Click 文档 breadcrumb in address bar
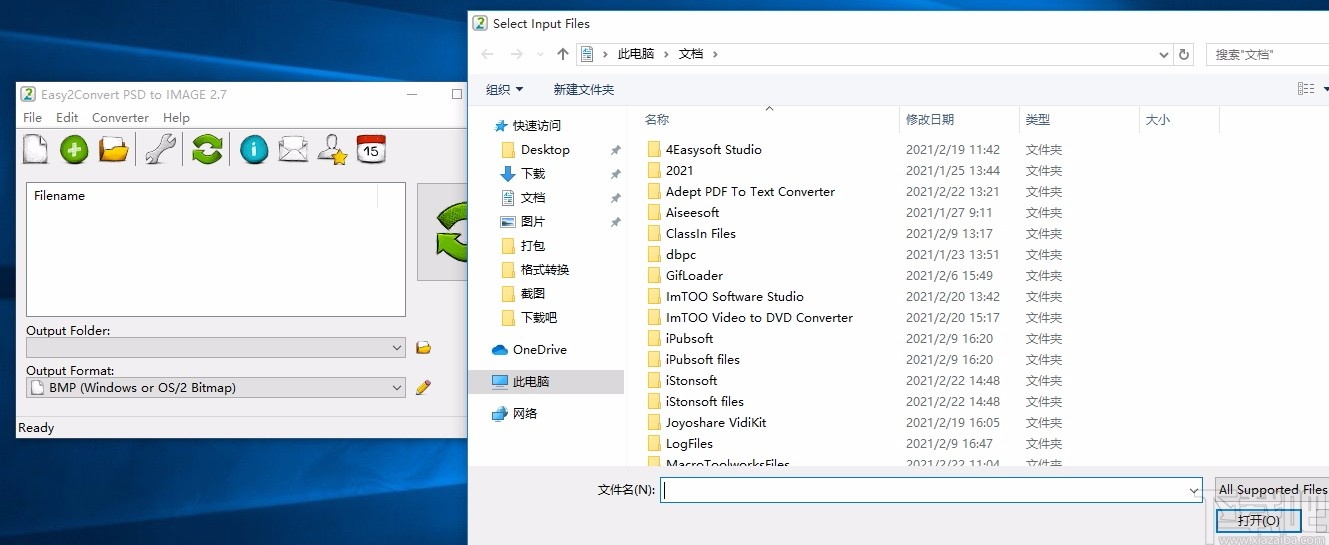The image size is (1329, 545). [691, 54]
